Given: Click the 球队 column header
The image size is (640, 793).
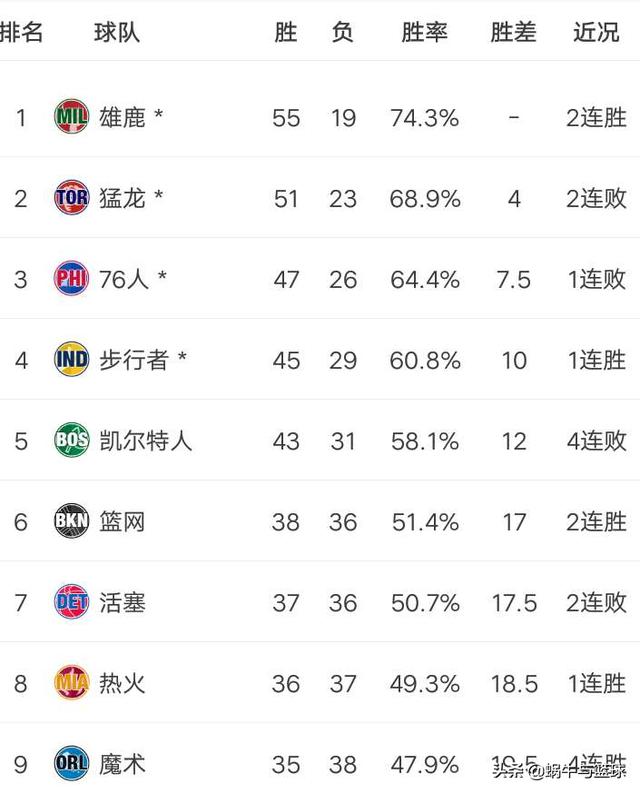Looking at the screenshot, I should click(117, 33).
